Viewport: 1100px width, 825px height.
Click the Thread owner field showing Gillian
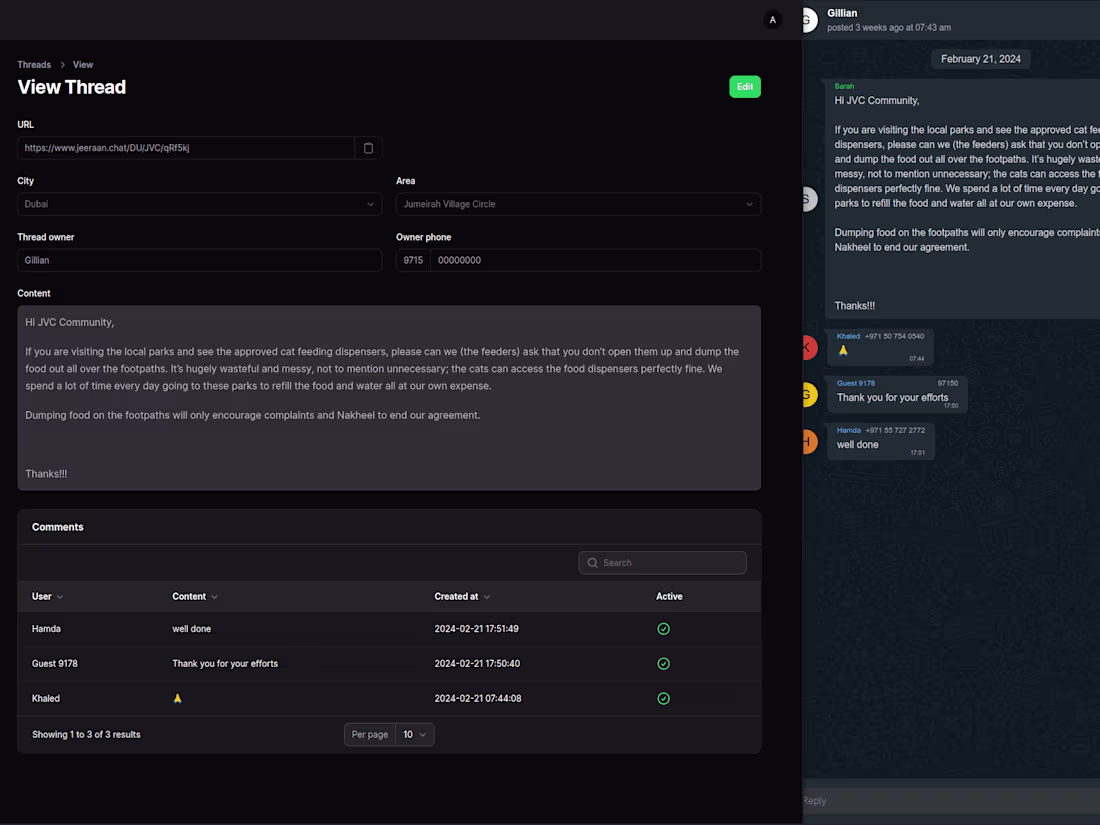pos(199,260)
